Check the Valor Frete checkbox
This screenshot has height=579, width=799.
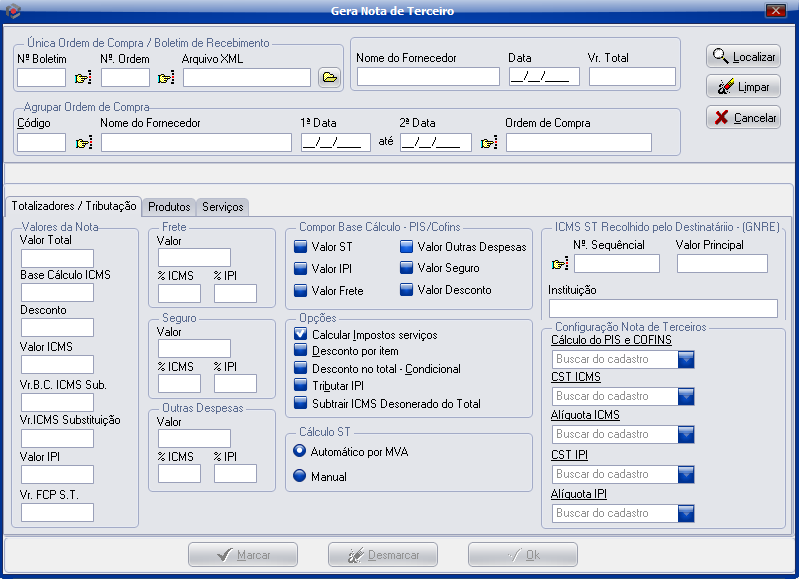tap(301, 291)
